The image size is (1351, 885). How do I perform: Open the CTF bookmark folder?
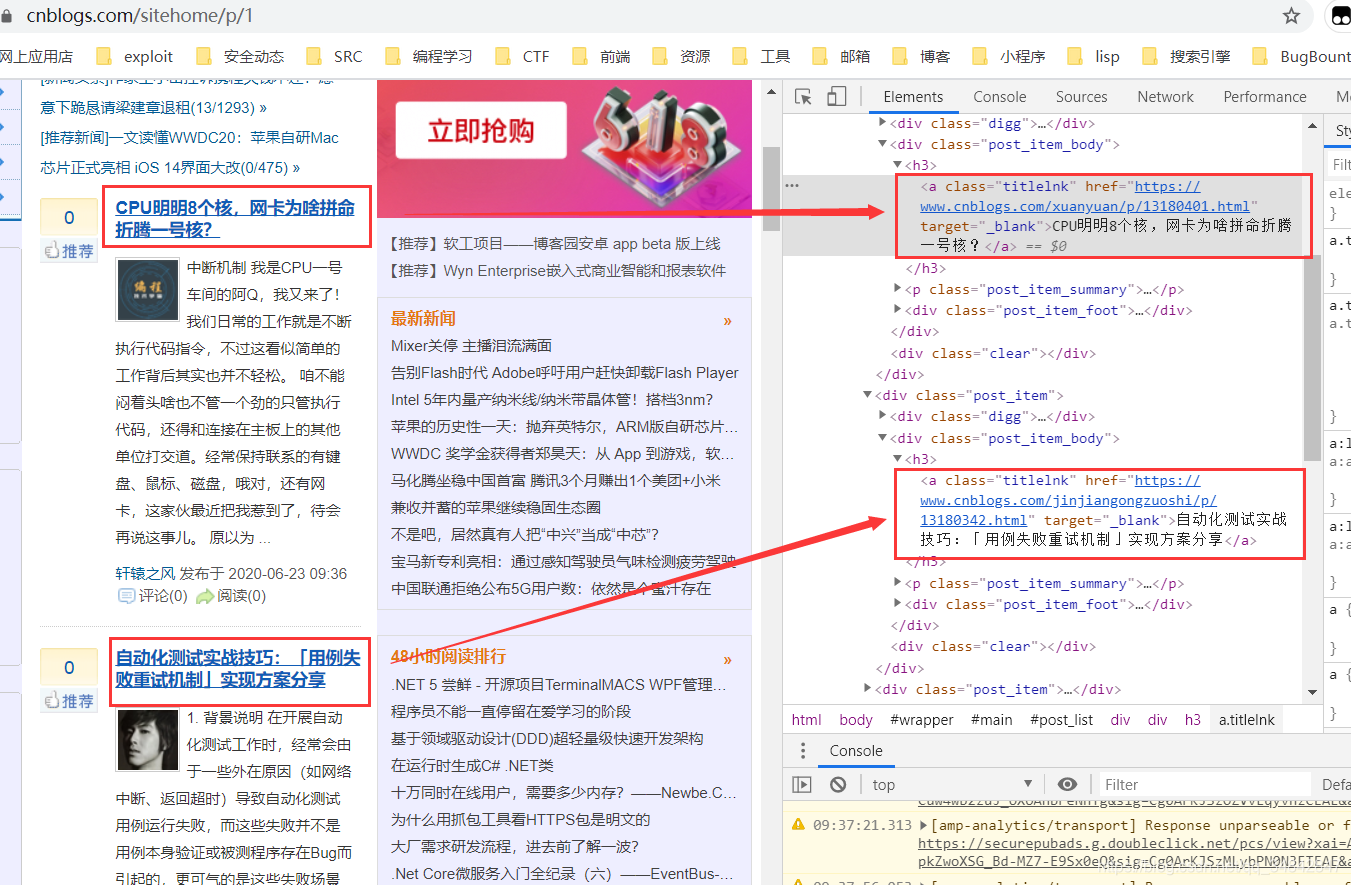coord(523,56)
